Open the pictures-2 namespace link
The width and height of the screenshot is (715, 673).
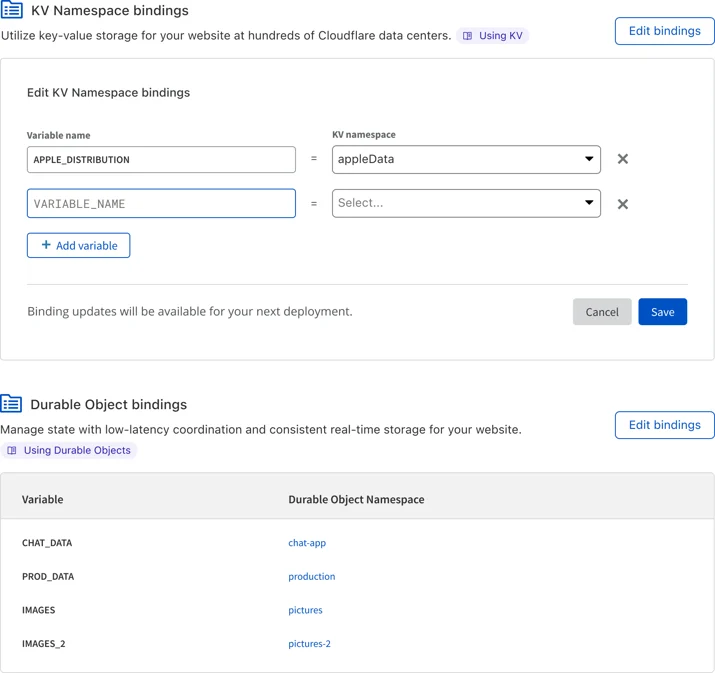coord(309,644)
